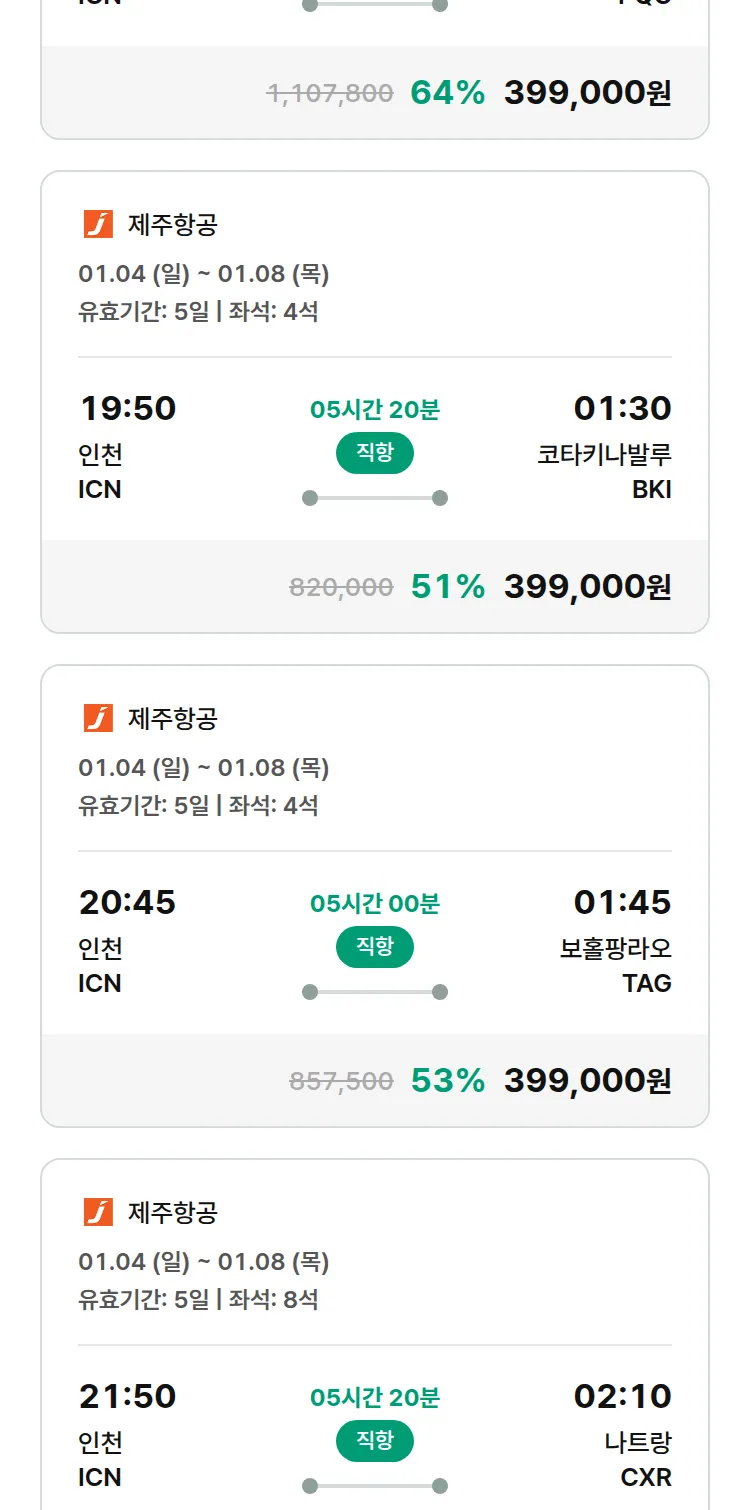Select the 64% discount 399,000원 price
Viewport: 750px width, 1510px height.
pyautogui.click(x=587, y=93)
